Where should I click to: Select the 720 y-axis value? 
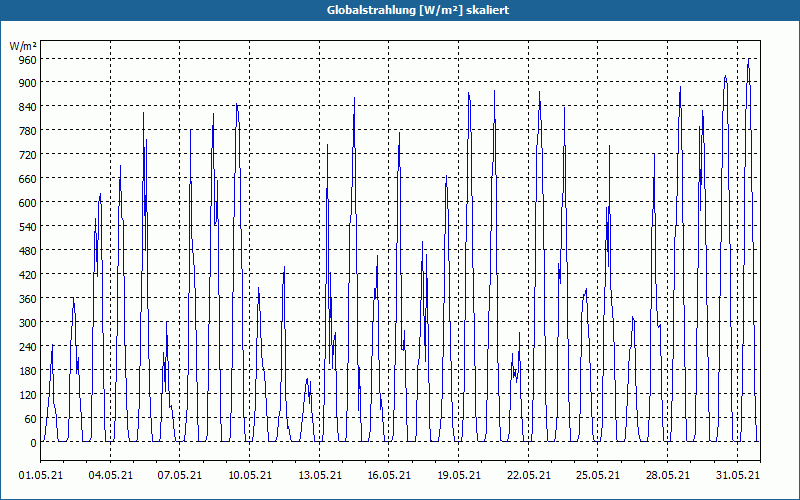[x=28, y=155]
